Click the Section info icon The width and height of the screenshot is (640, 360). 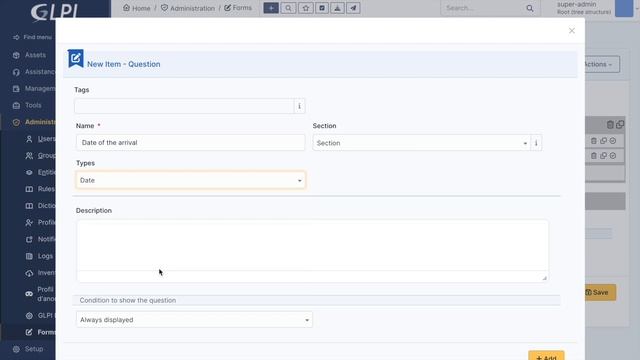(536, 143)
